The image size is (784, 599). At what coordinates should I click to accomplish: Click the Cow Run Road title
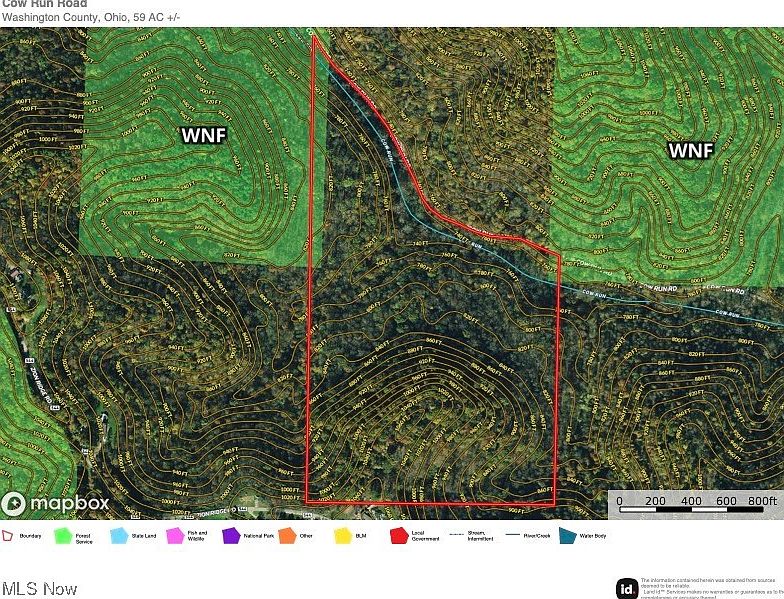coord(44,3)
